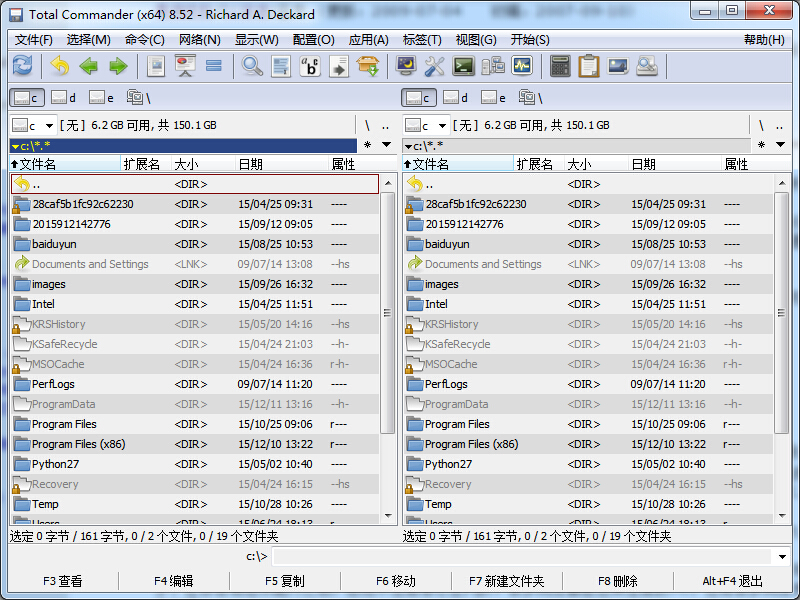
Task: Launch the calculator from the toolbar
Action: click(x=560, y=65)
